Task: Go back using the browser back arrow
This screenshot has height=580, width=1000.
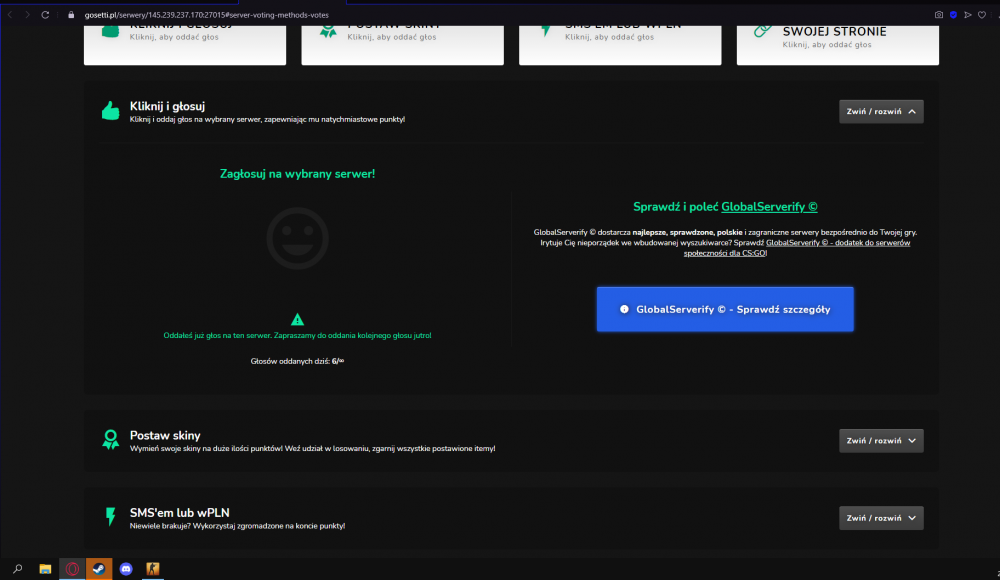Action: point(10,15)
